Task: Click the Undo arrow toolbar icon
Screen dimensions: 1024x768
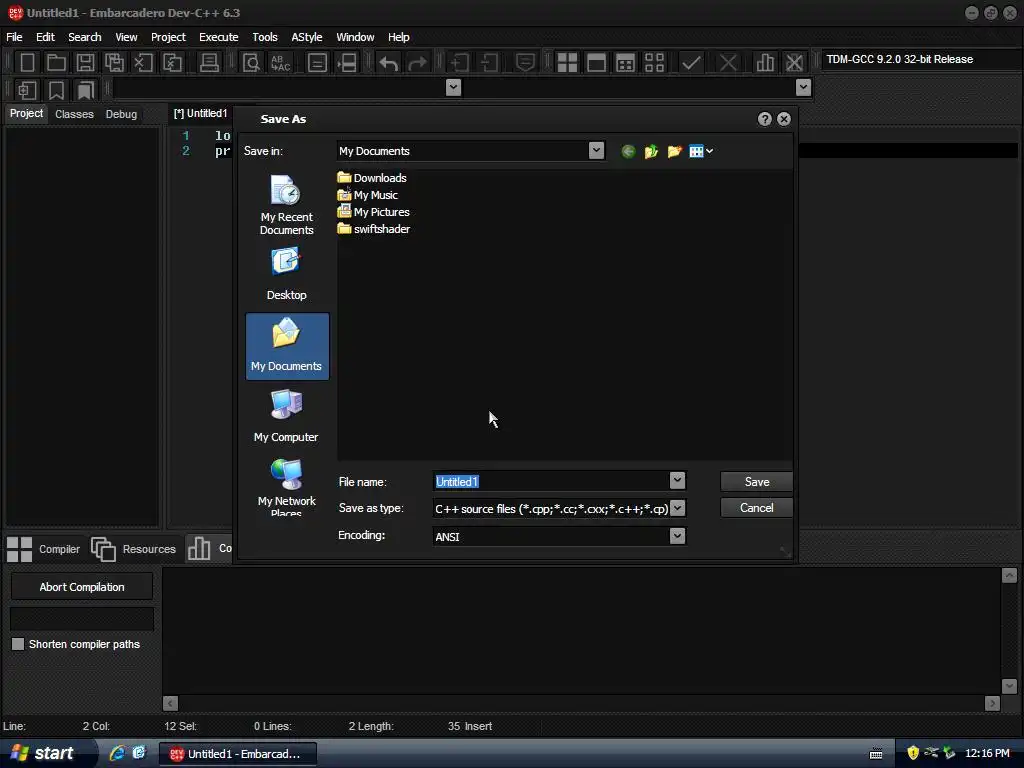Action: point(389,63)
